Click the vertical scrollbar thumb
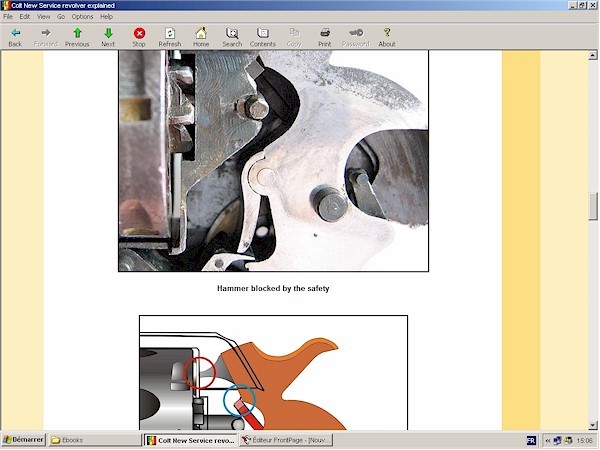 coord(593,207)
